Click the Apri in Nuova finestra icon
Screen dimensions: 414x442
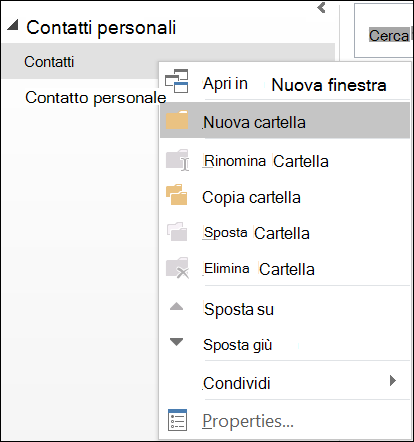point(177,81)
